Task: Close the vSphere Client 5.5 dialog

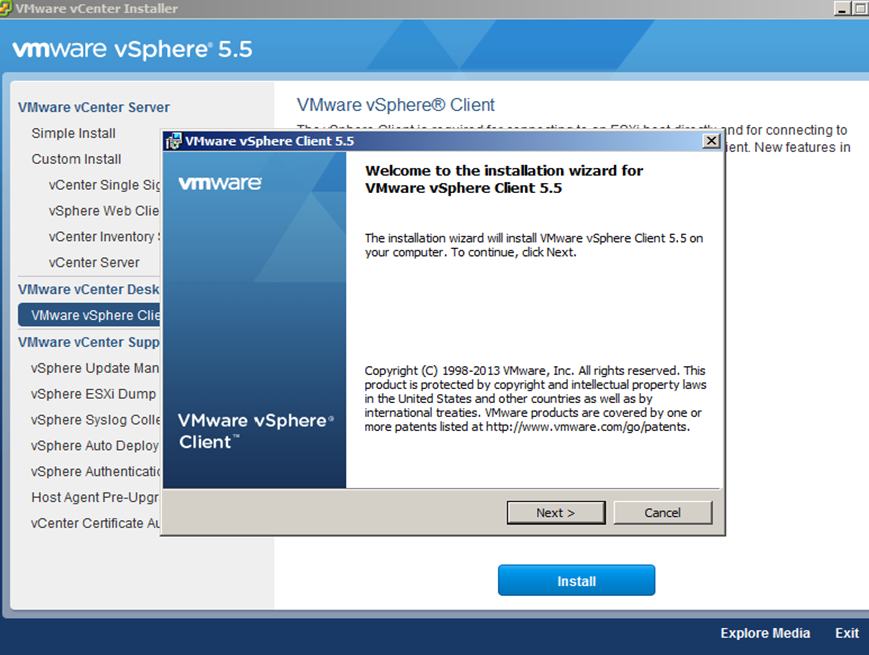Action: pos(711,141)
